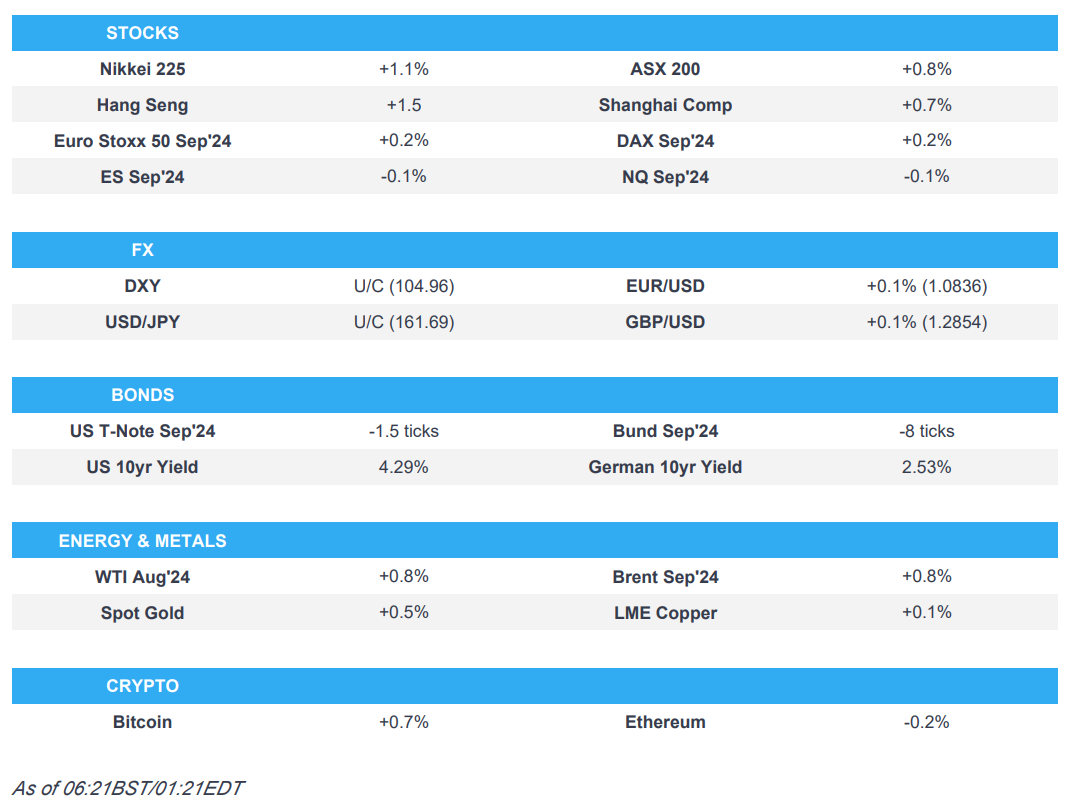Select the Bitcoin change value +0.7%
Viewport: 1087px width, 811px height.
403,722
